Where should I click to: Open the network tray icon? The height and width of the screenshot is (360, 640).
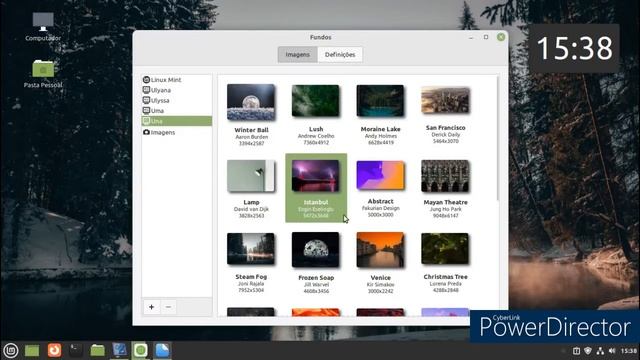click(x=600, y=351)
